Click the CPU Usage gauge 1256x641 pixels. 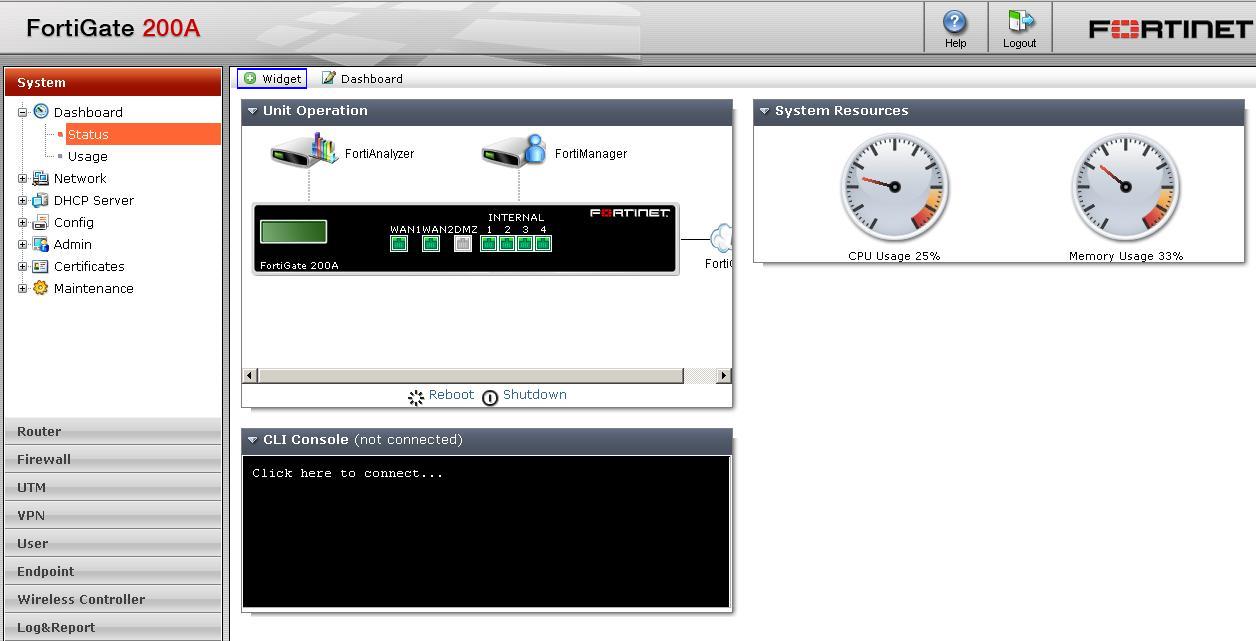coord(894,187)
